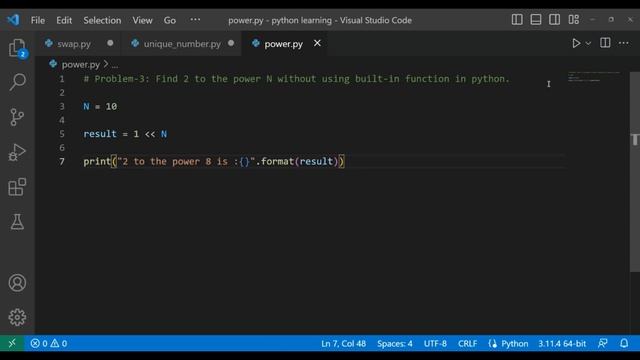
Task: Click line number 7 in gutter
Action: (62, 162)
